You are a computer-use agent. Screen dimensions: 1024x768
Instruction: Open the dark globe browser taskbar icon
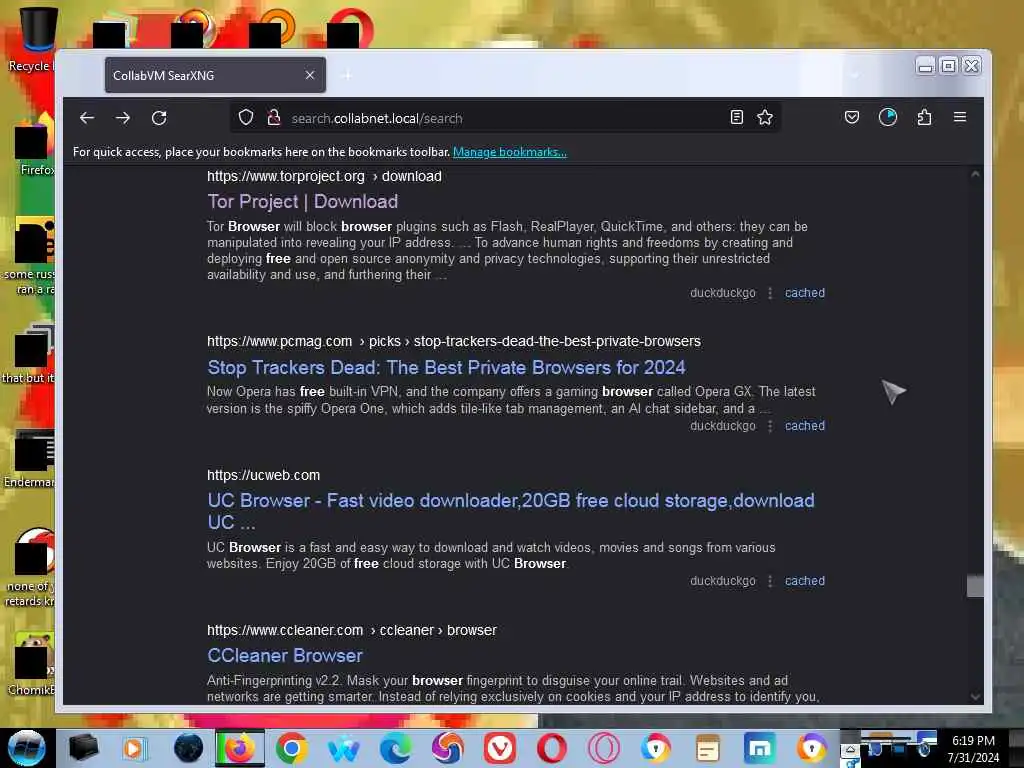click(x=188, y=748)
